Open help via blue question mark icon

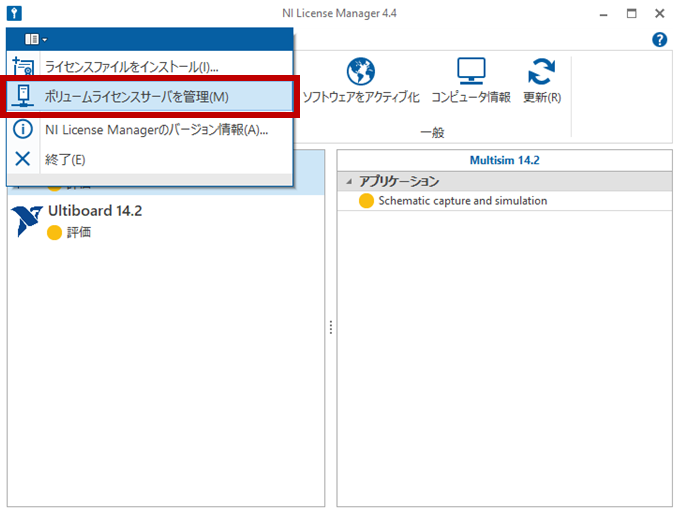[x=659, y=40]
